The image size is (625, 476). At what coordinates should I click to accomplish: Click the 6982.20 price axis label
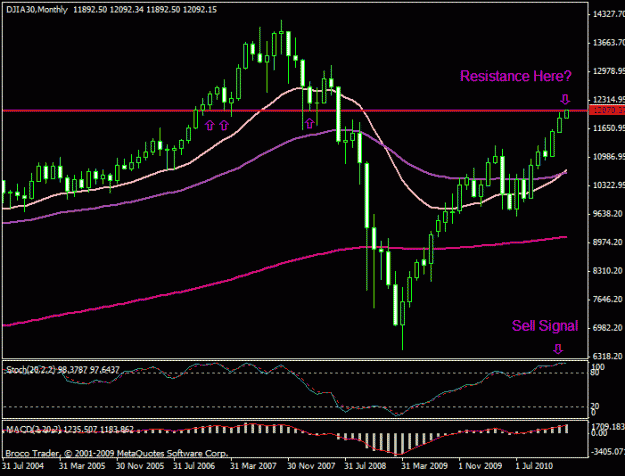point(608,328)
